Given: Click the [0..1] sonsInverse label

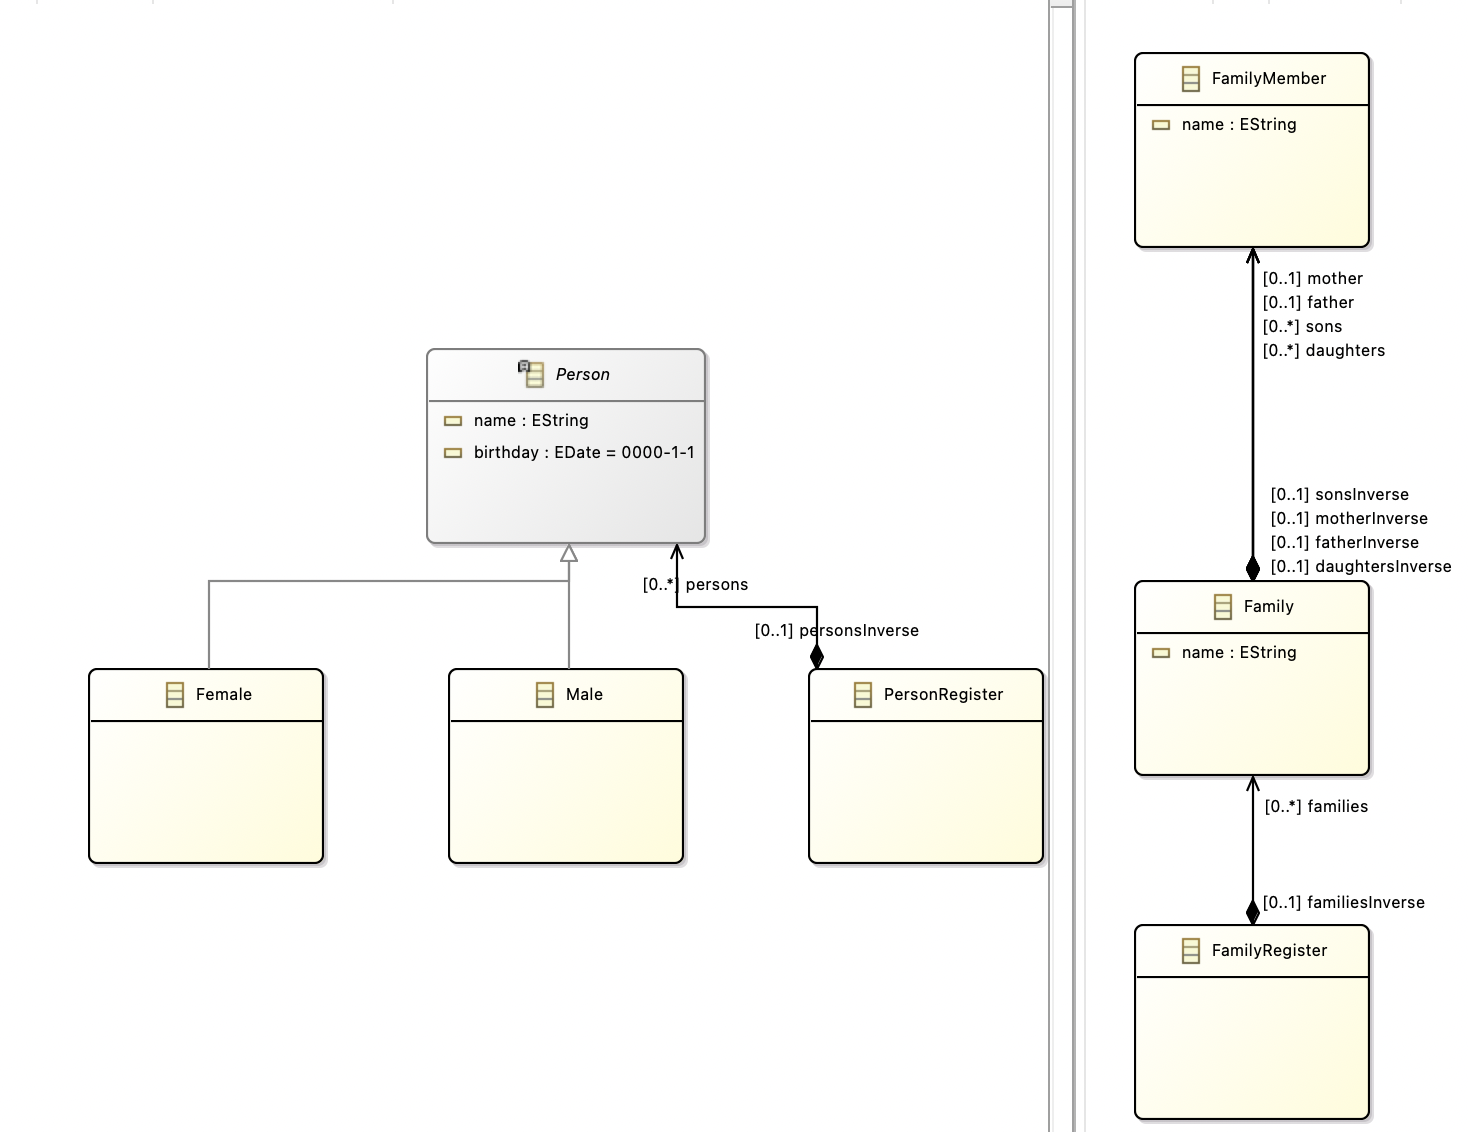Looking at the screenshot, I should [1340, 495].
